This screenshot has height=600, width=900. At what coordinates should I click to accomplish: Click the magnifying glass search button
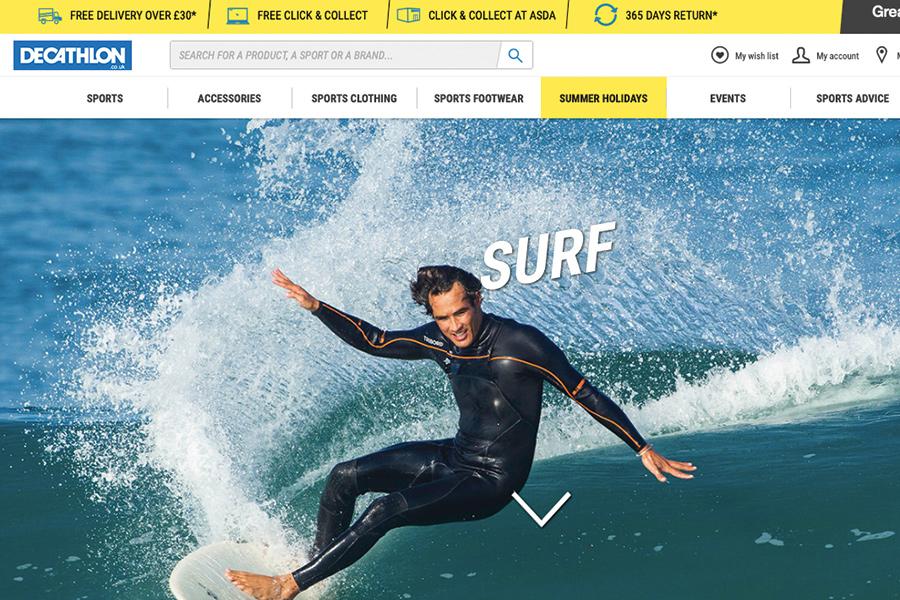pos(515,55)
